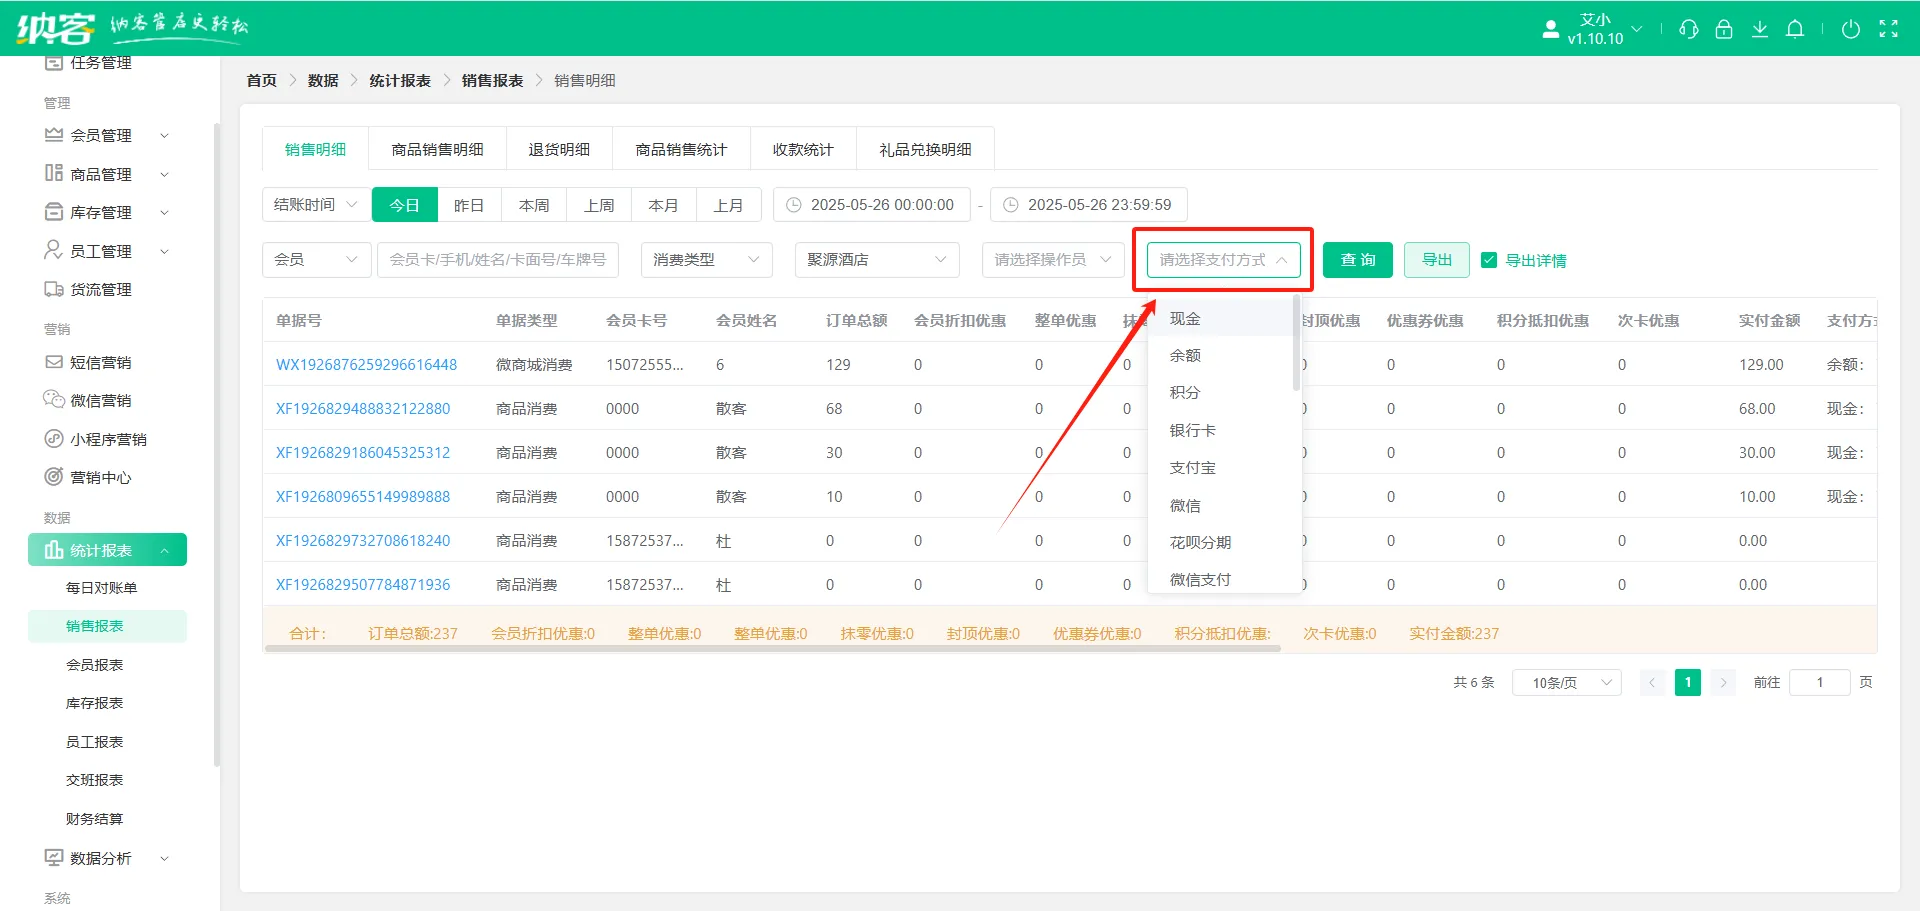The height and width of the screenshot is (911, 1920).
Task: Click the power logout icon
Action: click(x=1851, y=29)
